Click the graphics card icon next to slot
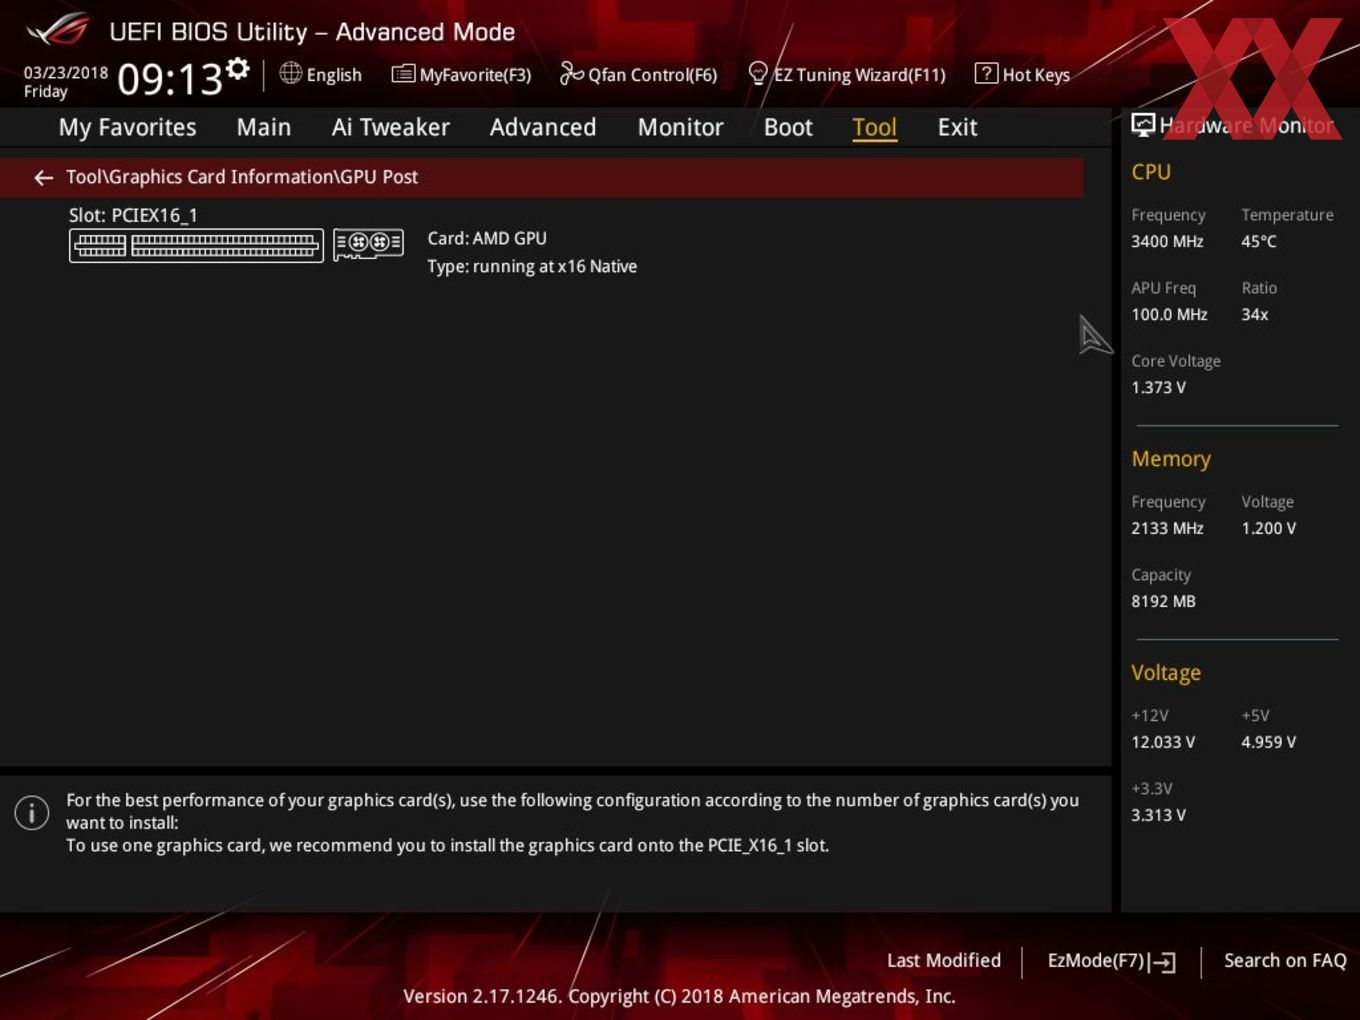 click(368, 243)
